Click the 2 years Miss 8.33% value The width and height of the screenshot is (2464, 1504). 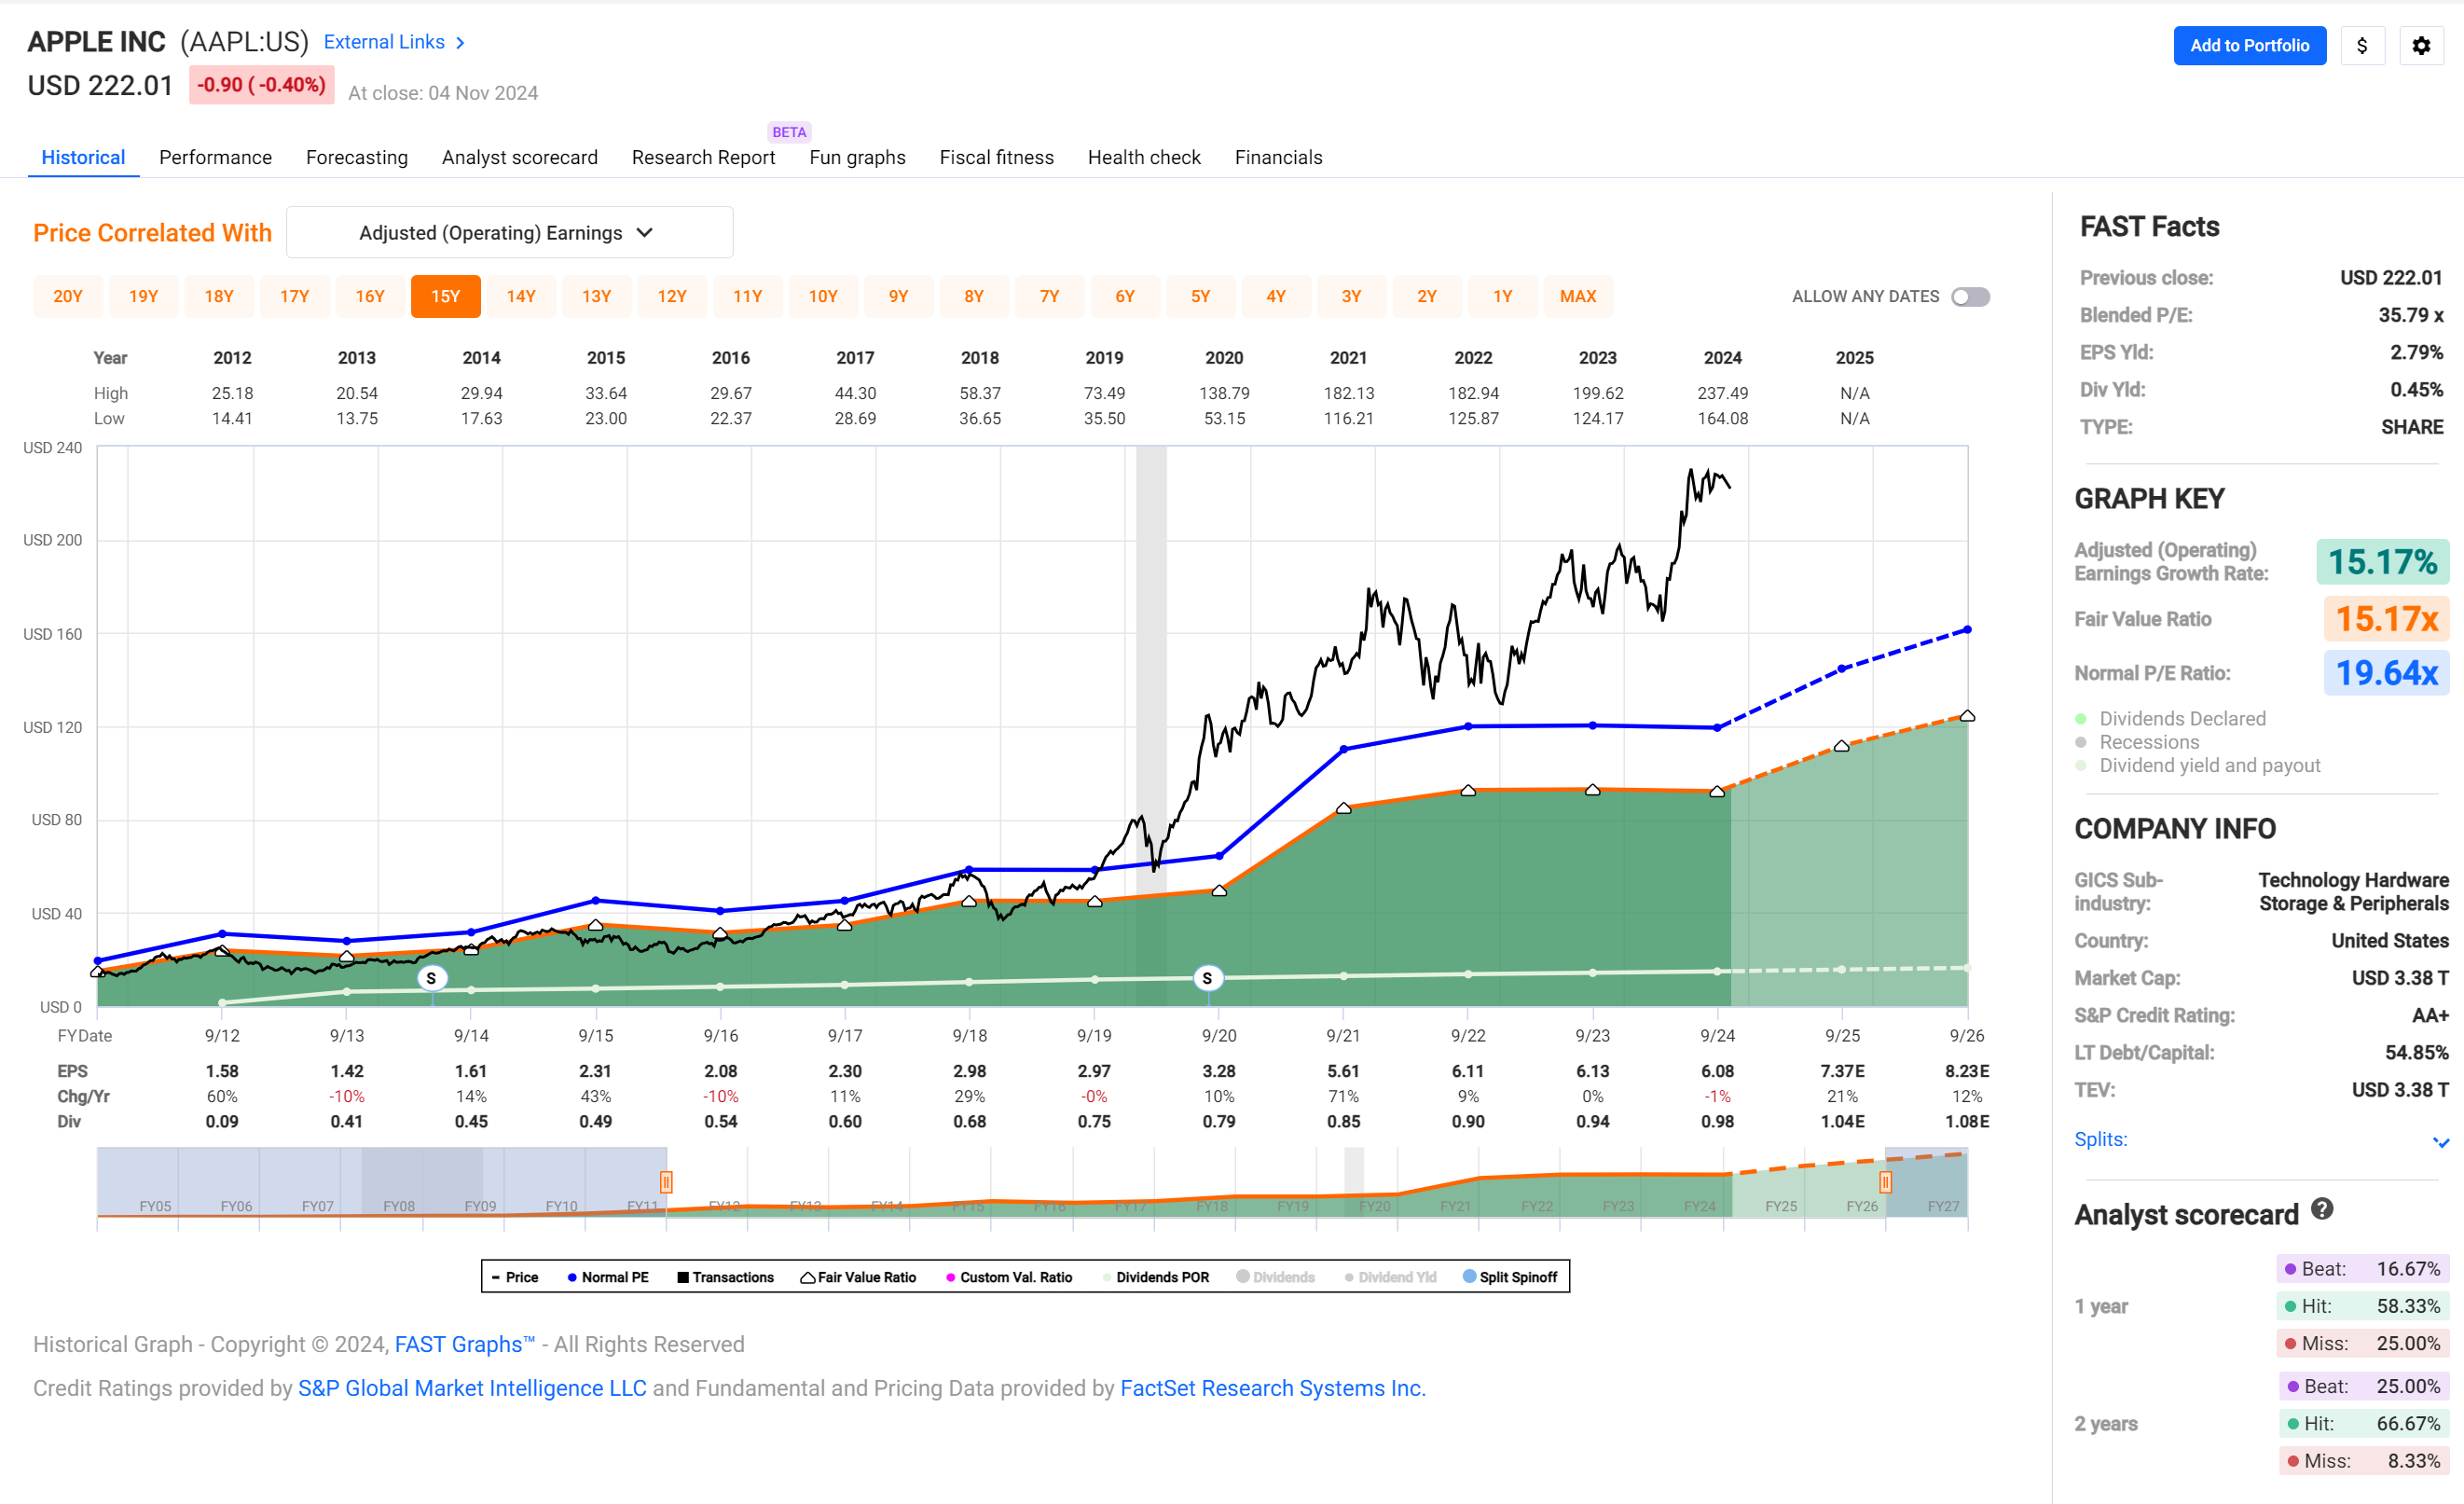[2364, 1461]
